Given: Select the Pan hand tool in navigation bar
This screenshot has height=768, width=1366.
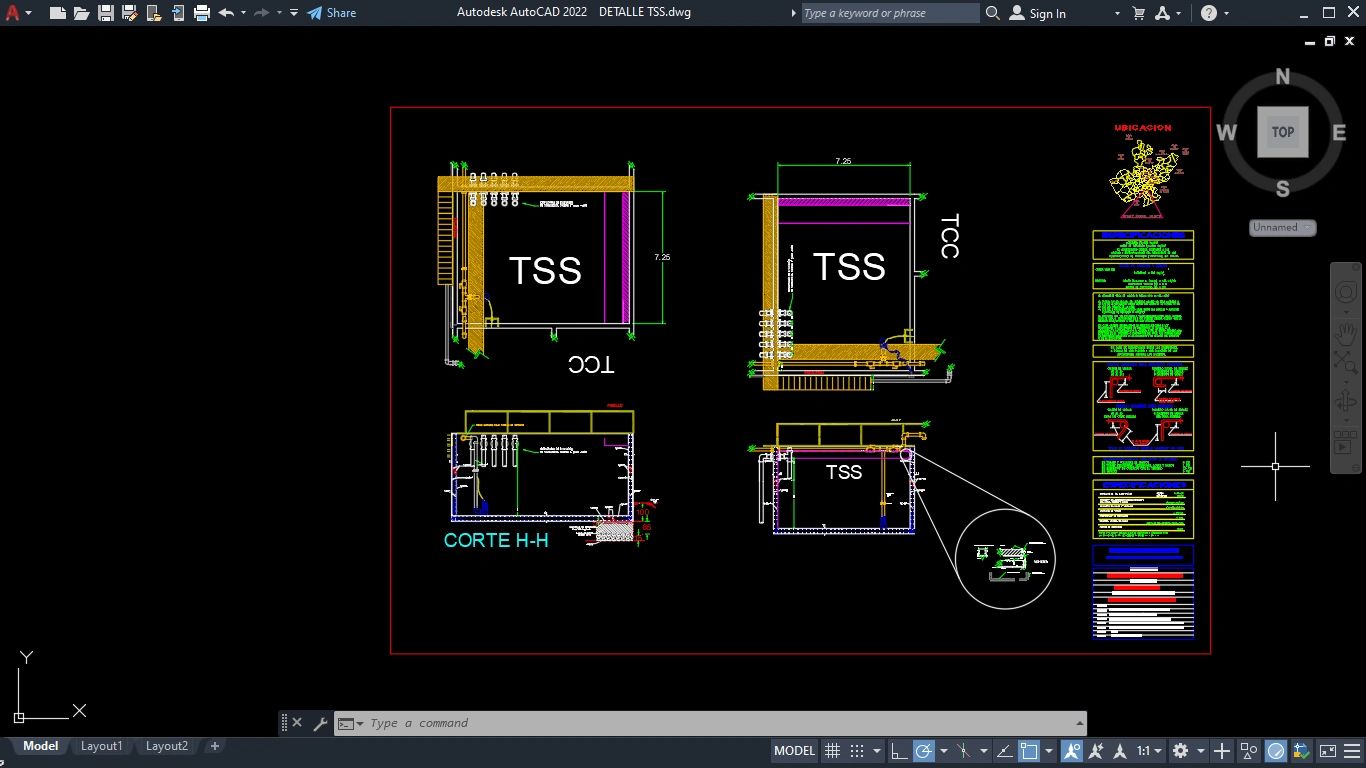Looking at the screenshot, I should [x=1346, y=331].
